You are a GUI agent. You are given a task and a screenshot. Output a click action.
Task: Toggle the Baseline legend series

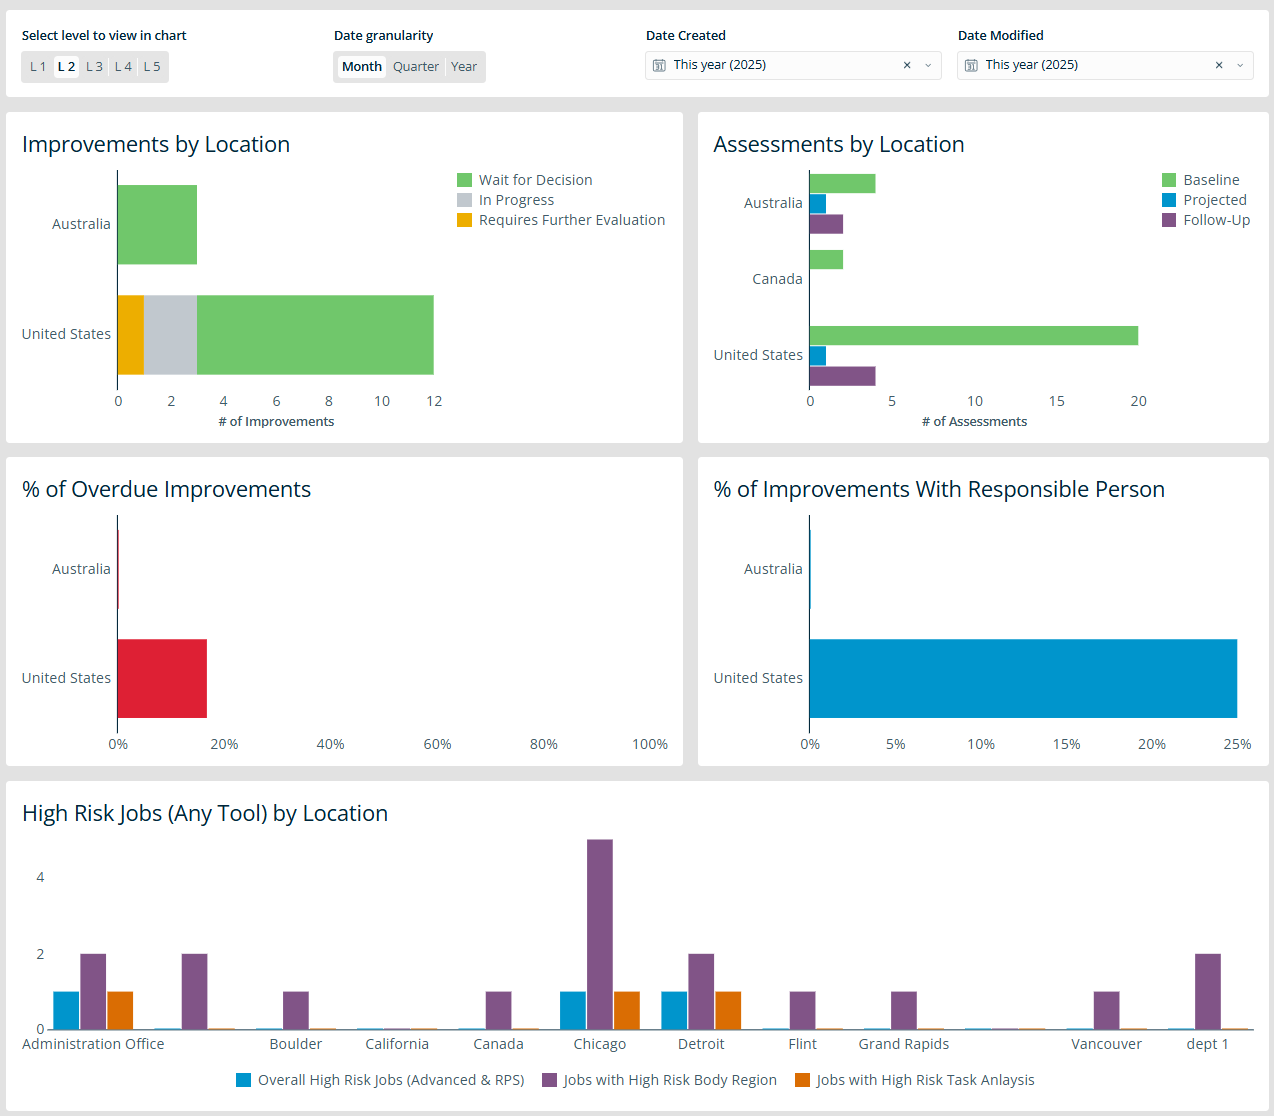click(1210, 180)
